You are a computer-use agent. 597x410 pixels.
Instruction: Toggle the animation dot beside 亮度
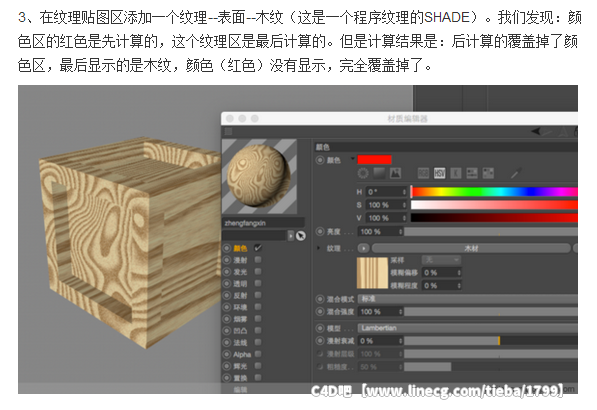click(x=320, y=231)
